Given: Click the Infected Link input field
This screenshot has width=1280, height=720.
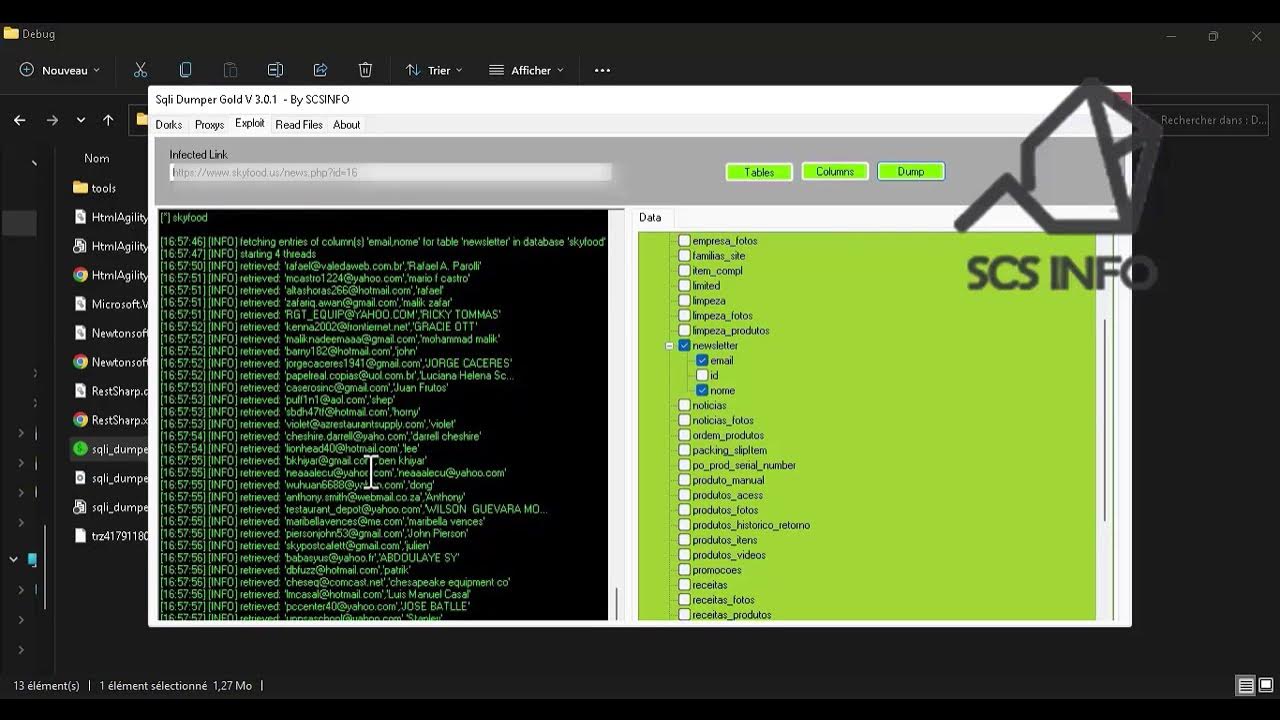Looking at the screenshot, I should coord(391,172).
